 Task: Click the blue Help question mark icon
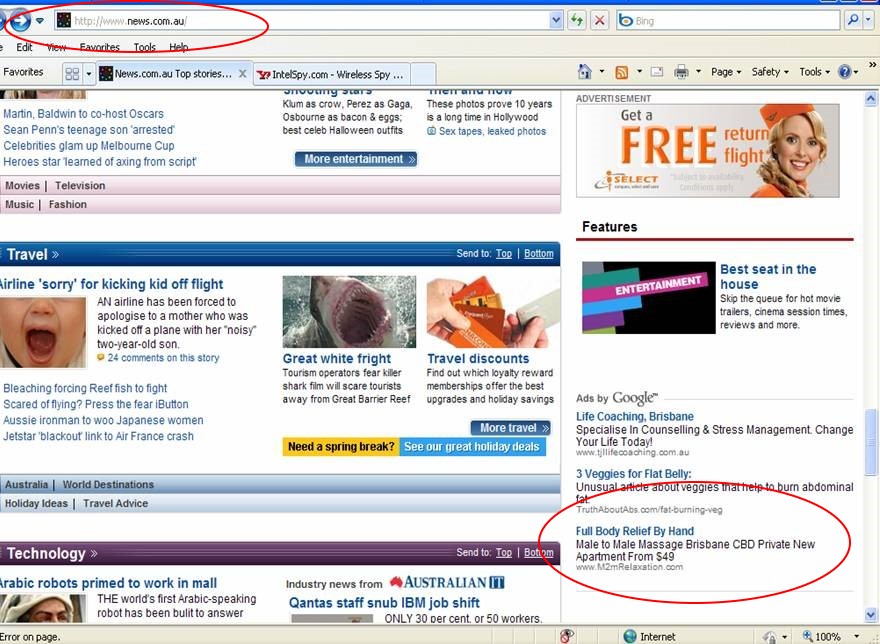click(x=845, y=72)
